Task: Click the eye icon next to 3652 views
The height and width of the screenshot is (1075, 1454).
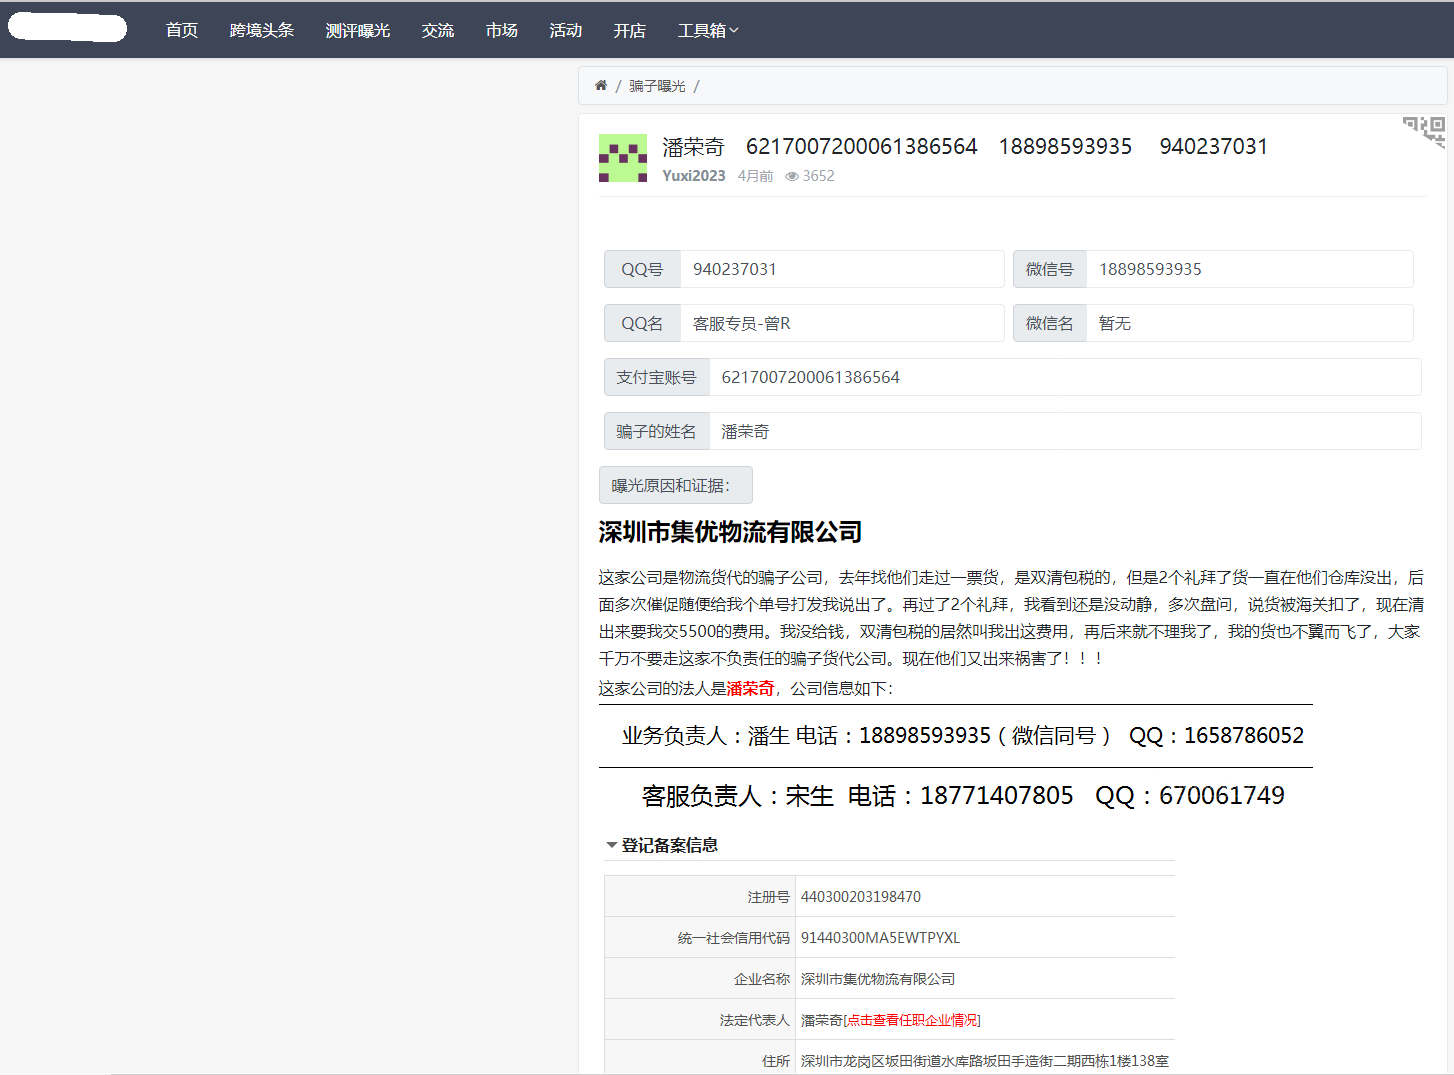Action: click(791, 176)
